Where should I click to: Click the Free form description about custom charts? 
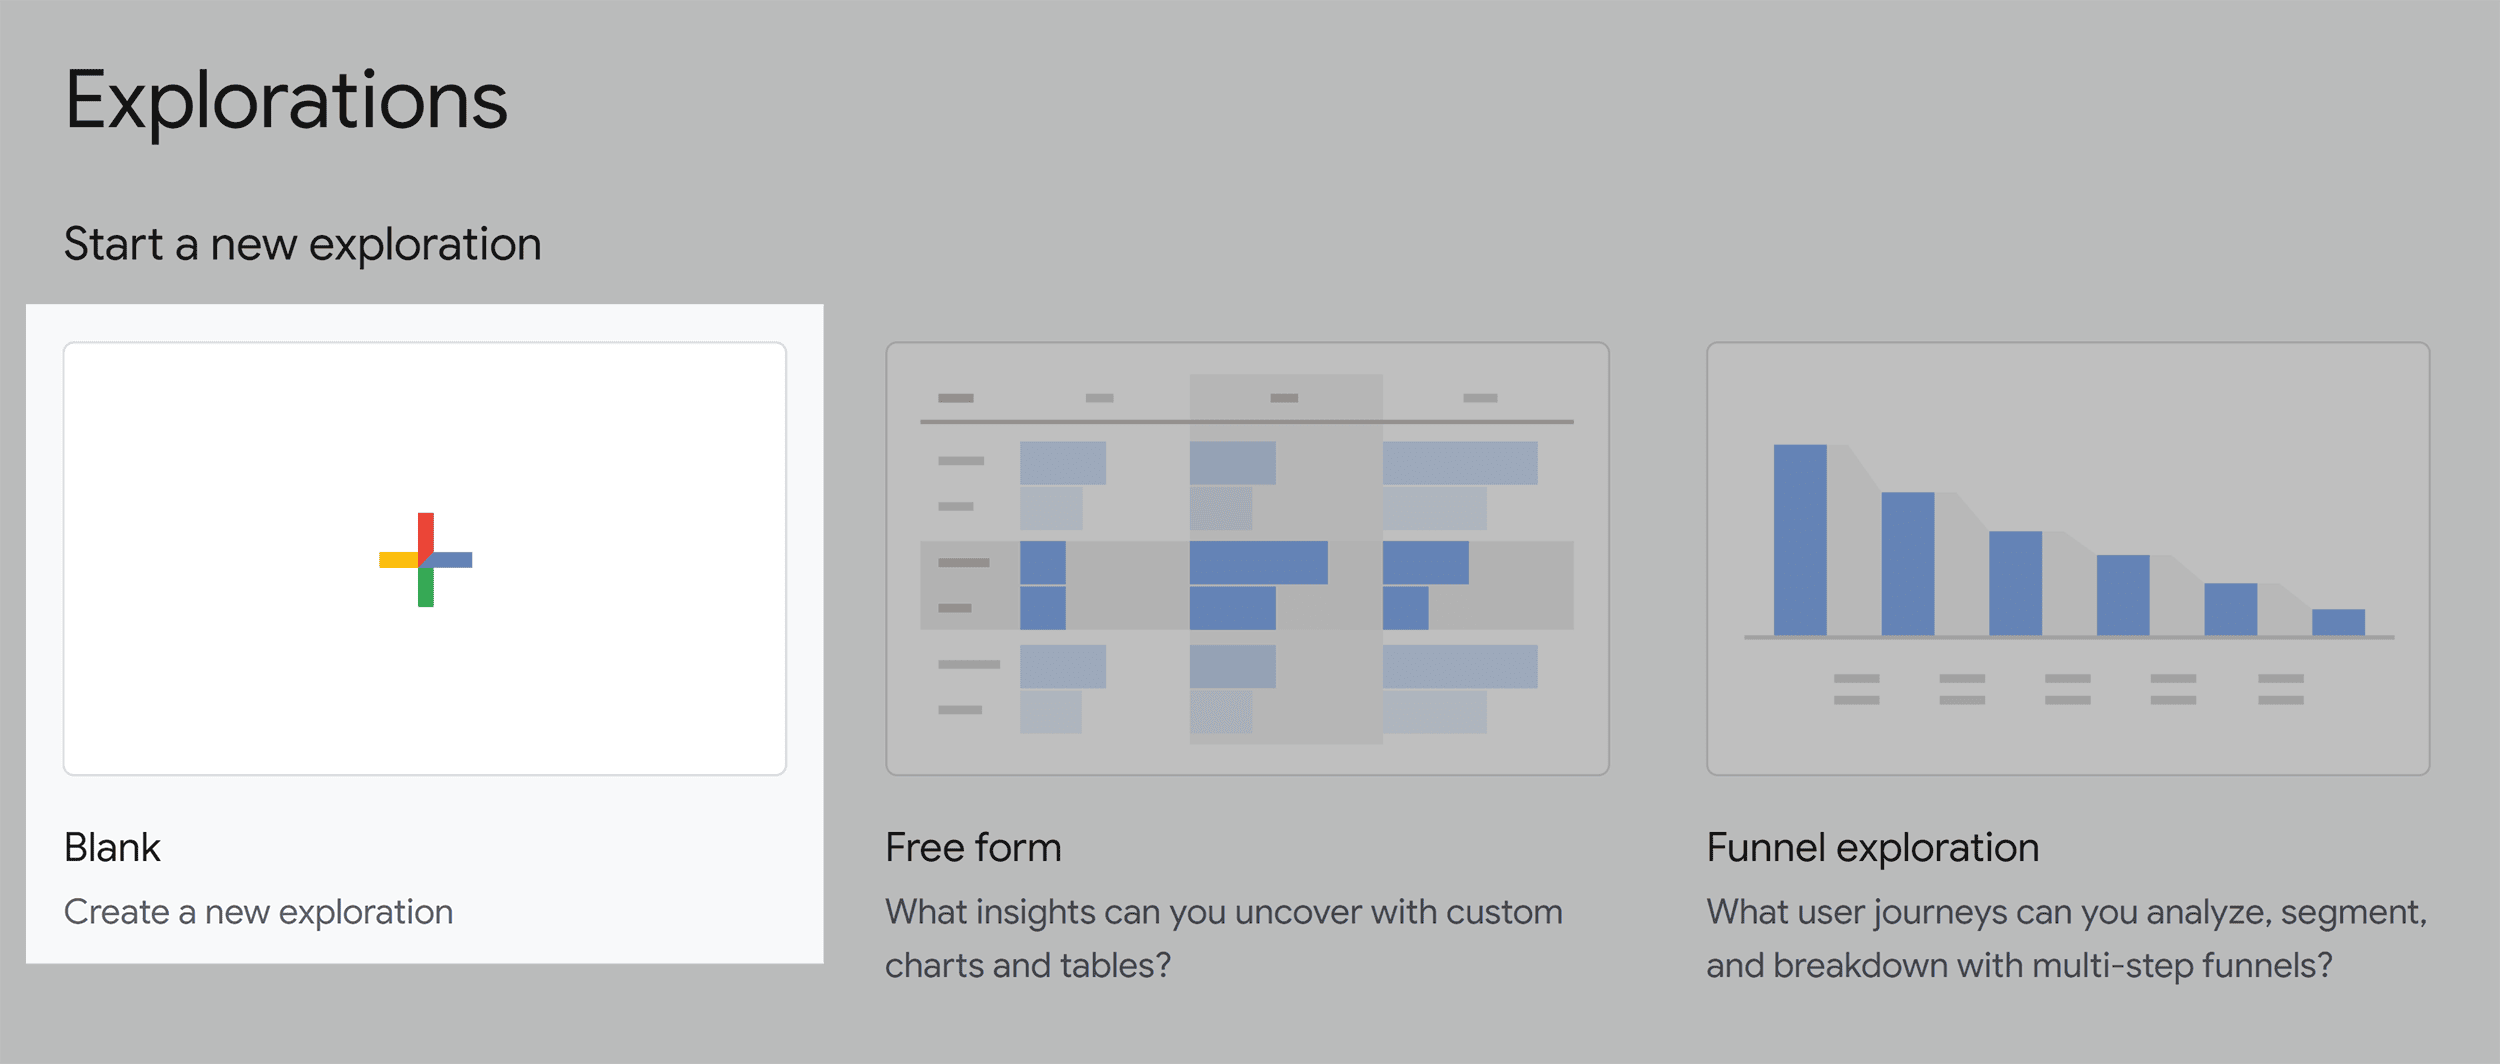[1224, 939]
